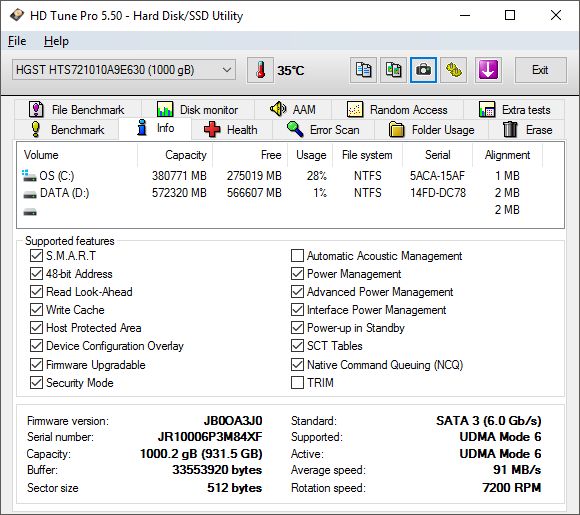The height and width of the screenshot is (515, 580).
Task: Switch to the Erase tab
Action: [x=527, y=130]
